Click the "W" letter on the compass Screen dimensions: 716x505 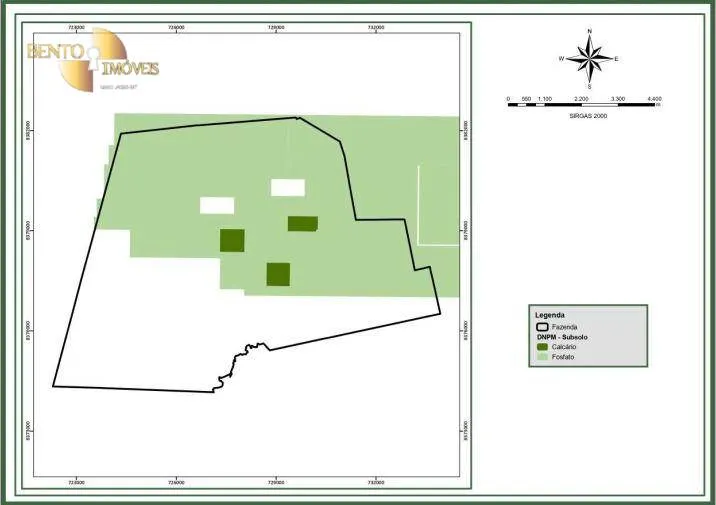pyautogui.click(x=562, y=59)
